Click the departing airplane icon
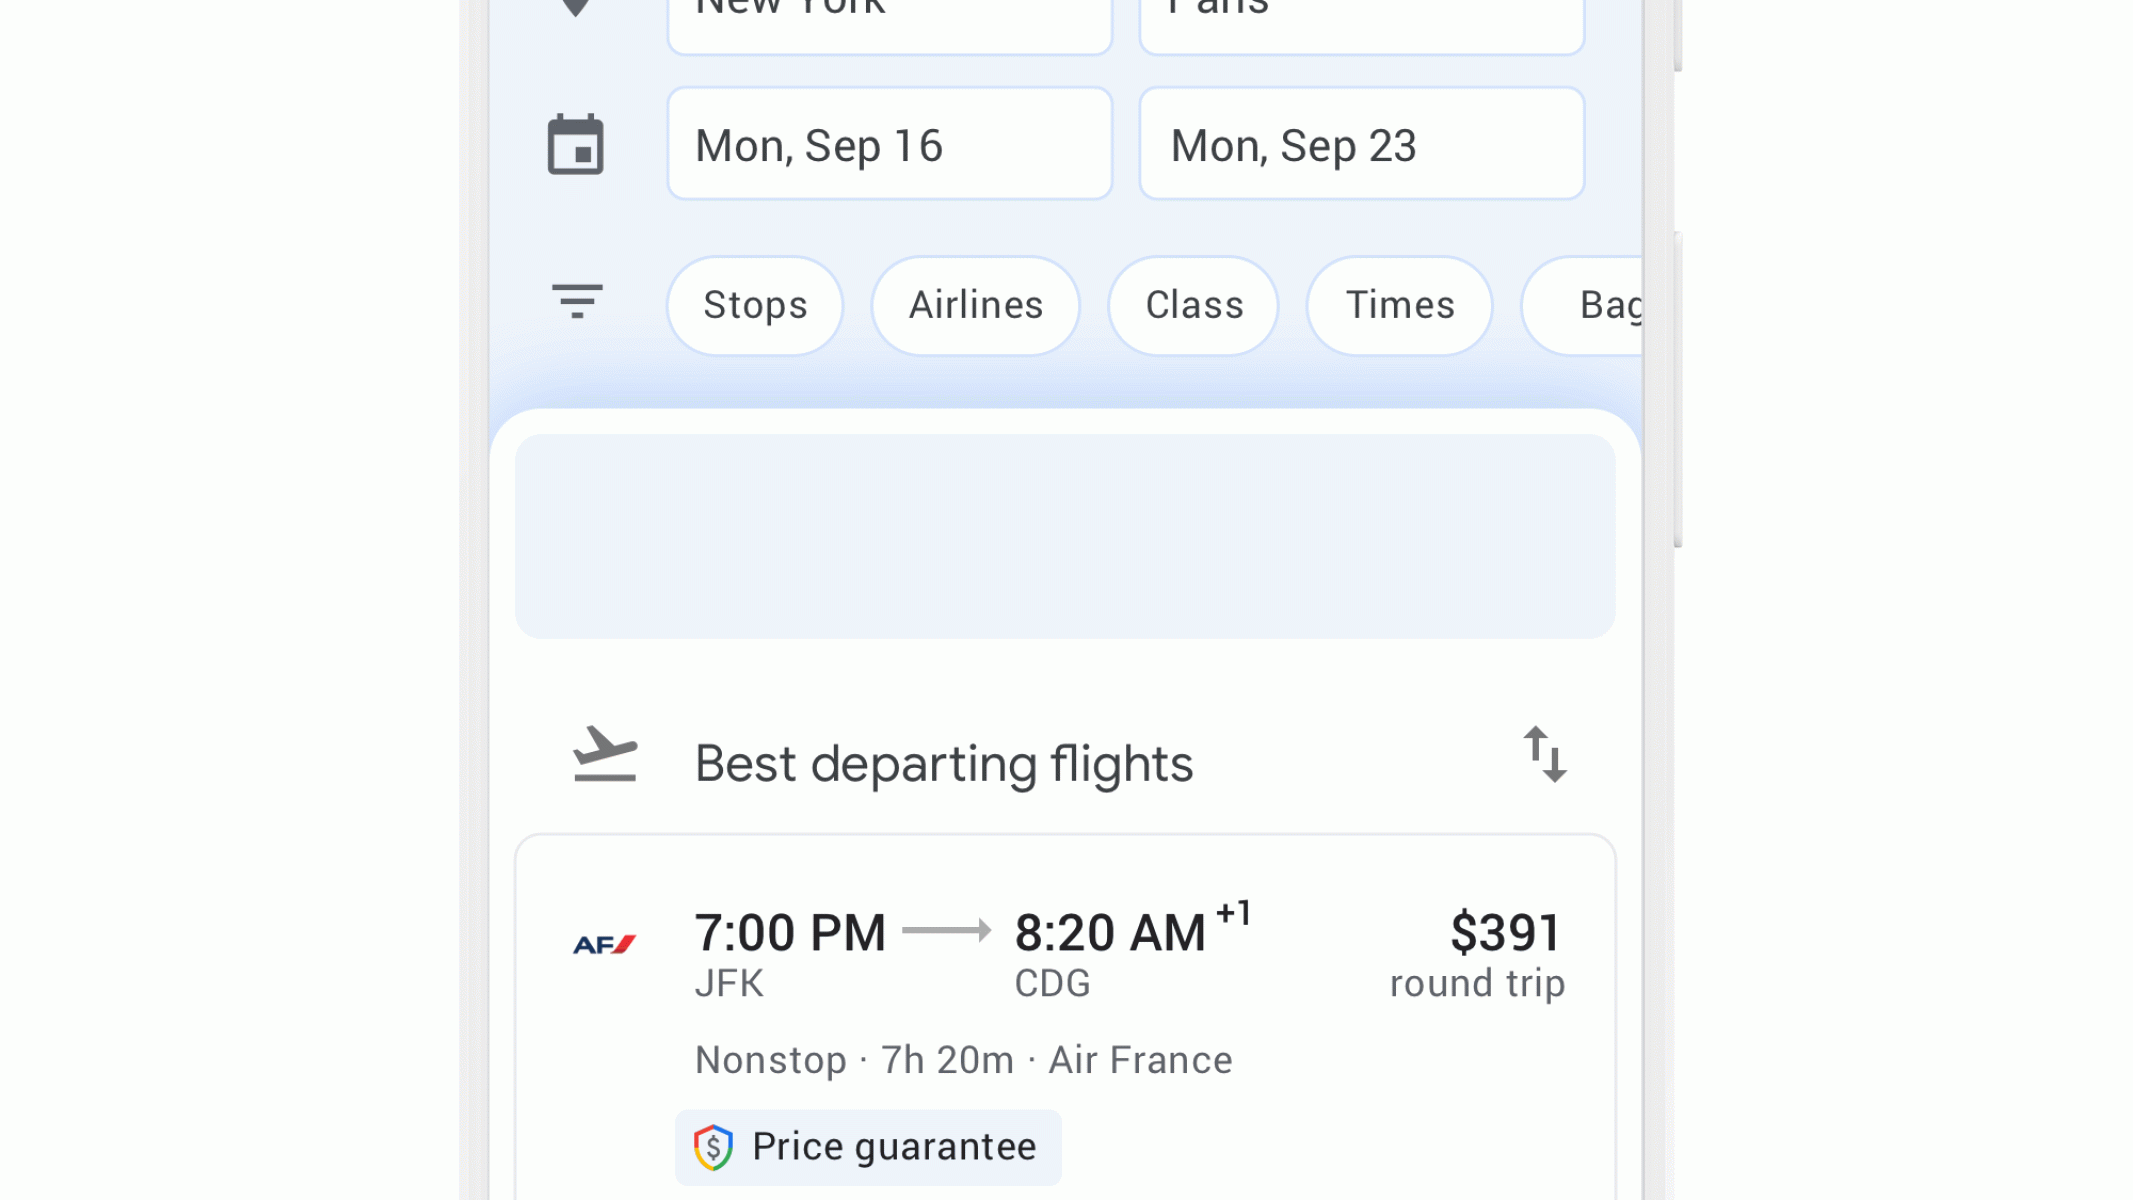The width and height of the screenshot is (2133, 1200). (x=604, y=755)
